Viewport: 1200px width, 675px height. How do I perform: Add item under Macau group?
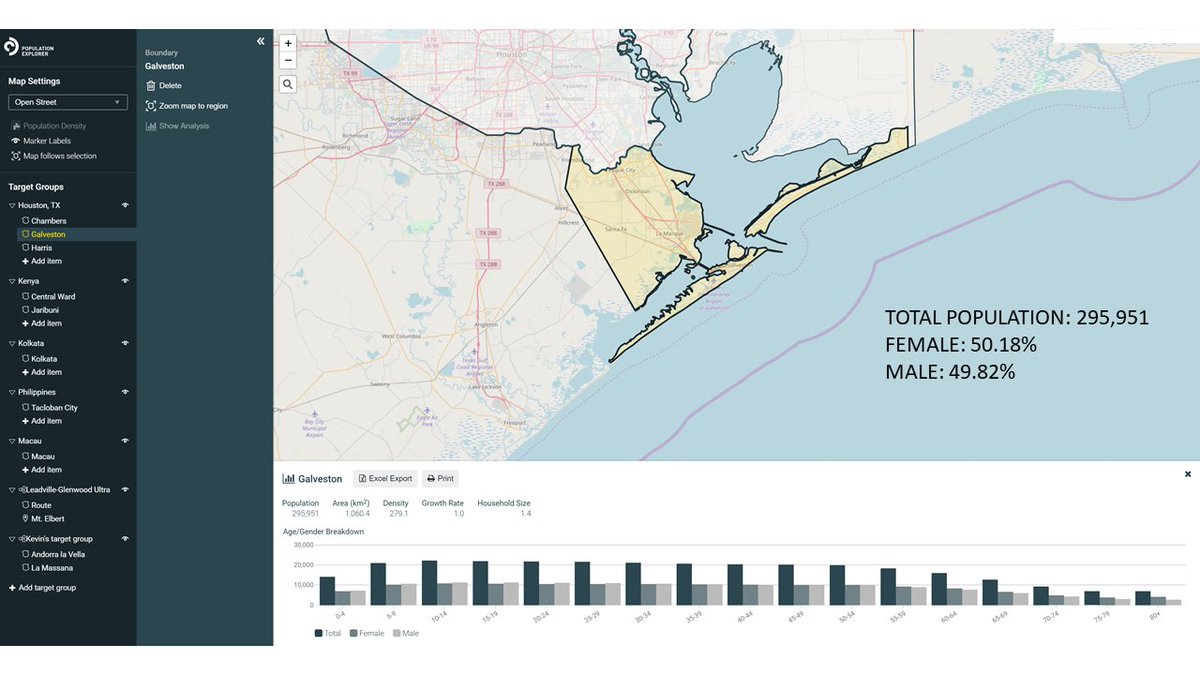coord(42,469)
